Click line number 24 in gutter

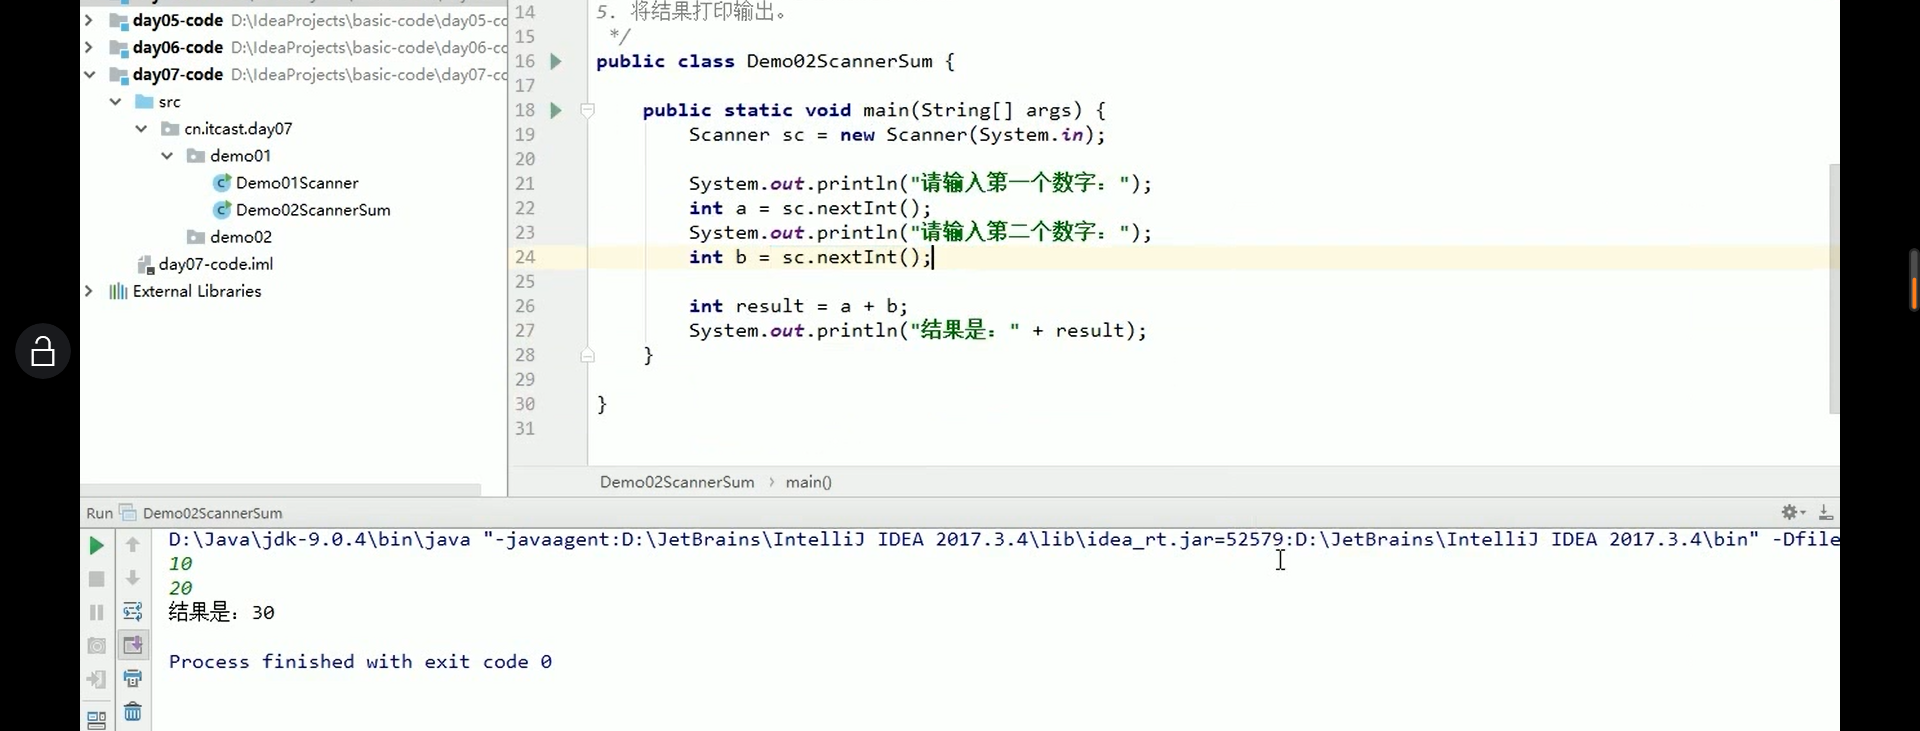coord(525,257)
